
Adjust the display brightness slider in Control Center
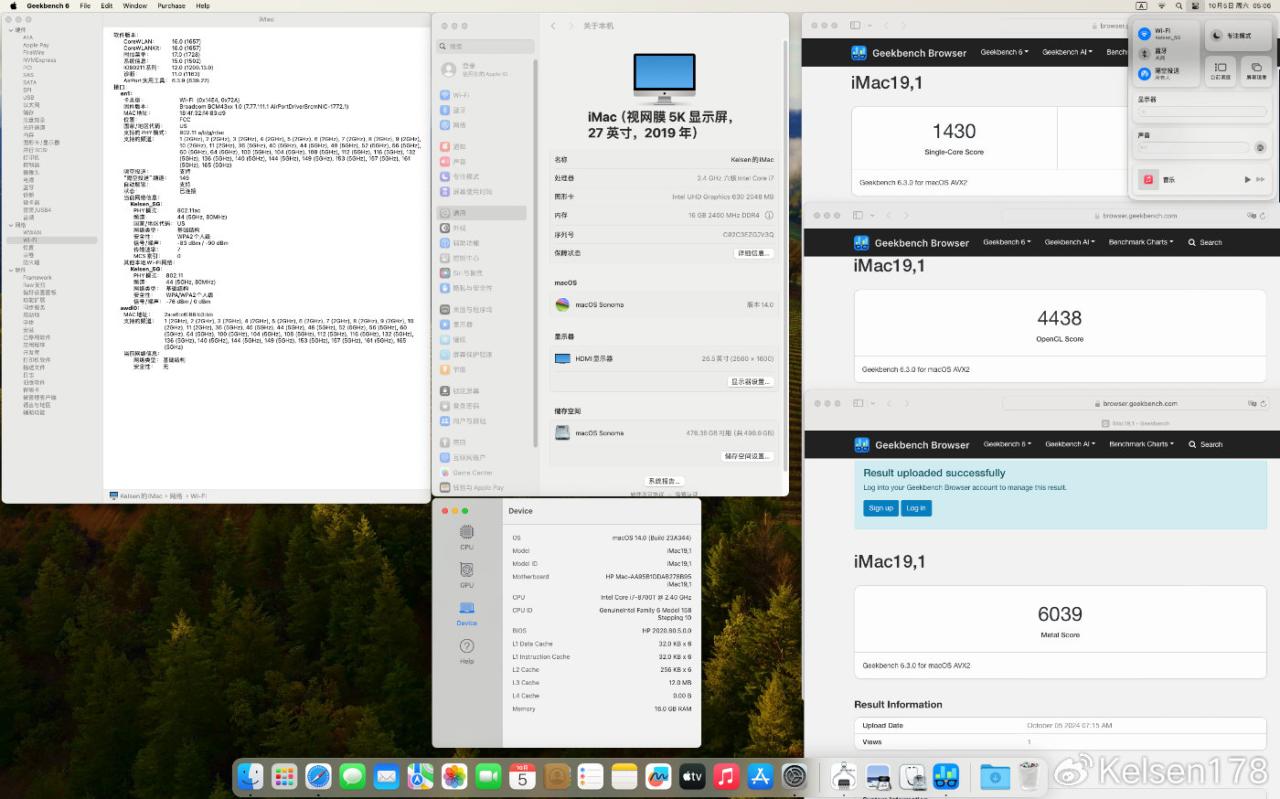pyautogui.click(x=1201, y=112)
